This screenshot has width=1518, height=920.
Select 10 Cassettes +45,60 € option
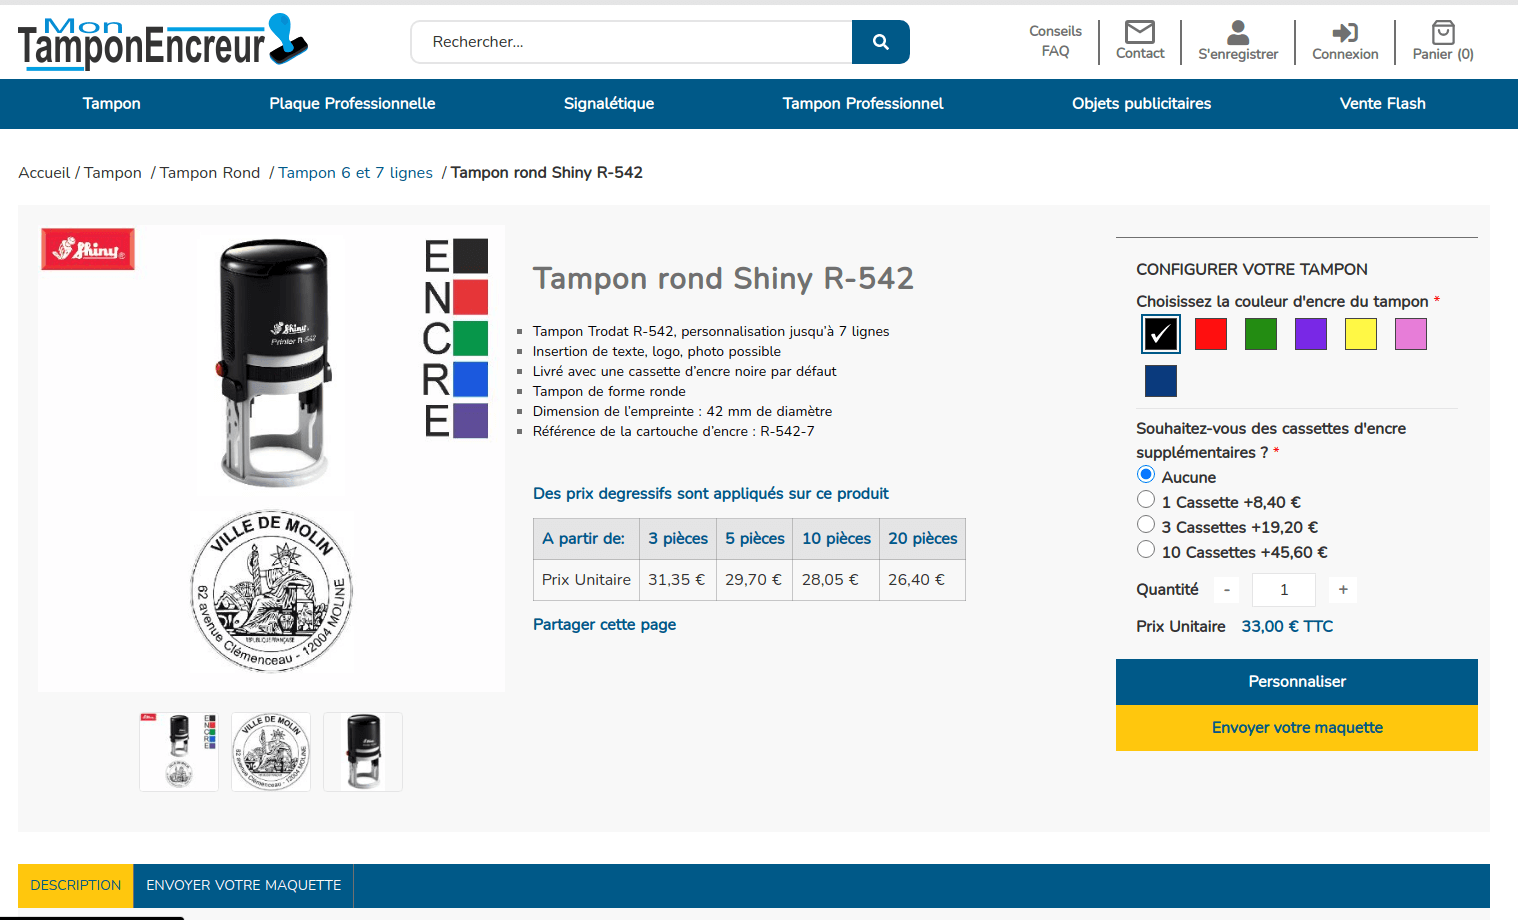coord(1146,549)
